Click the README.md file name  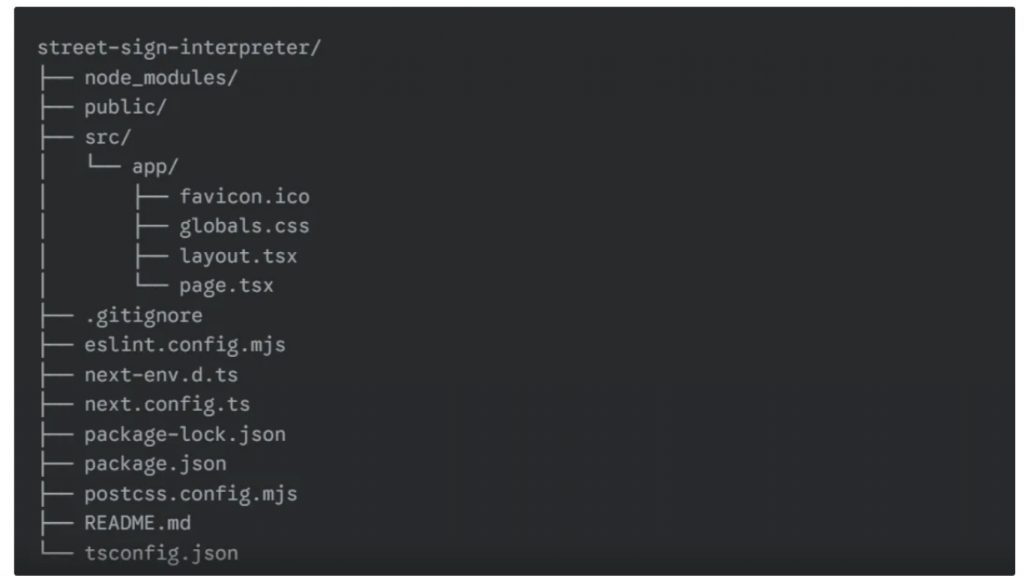(137, 523)
